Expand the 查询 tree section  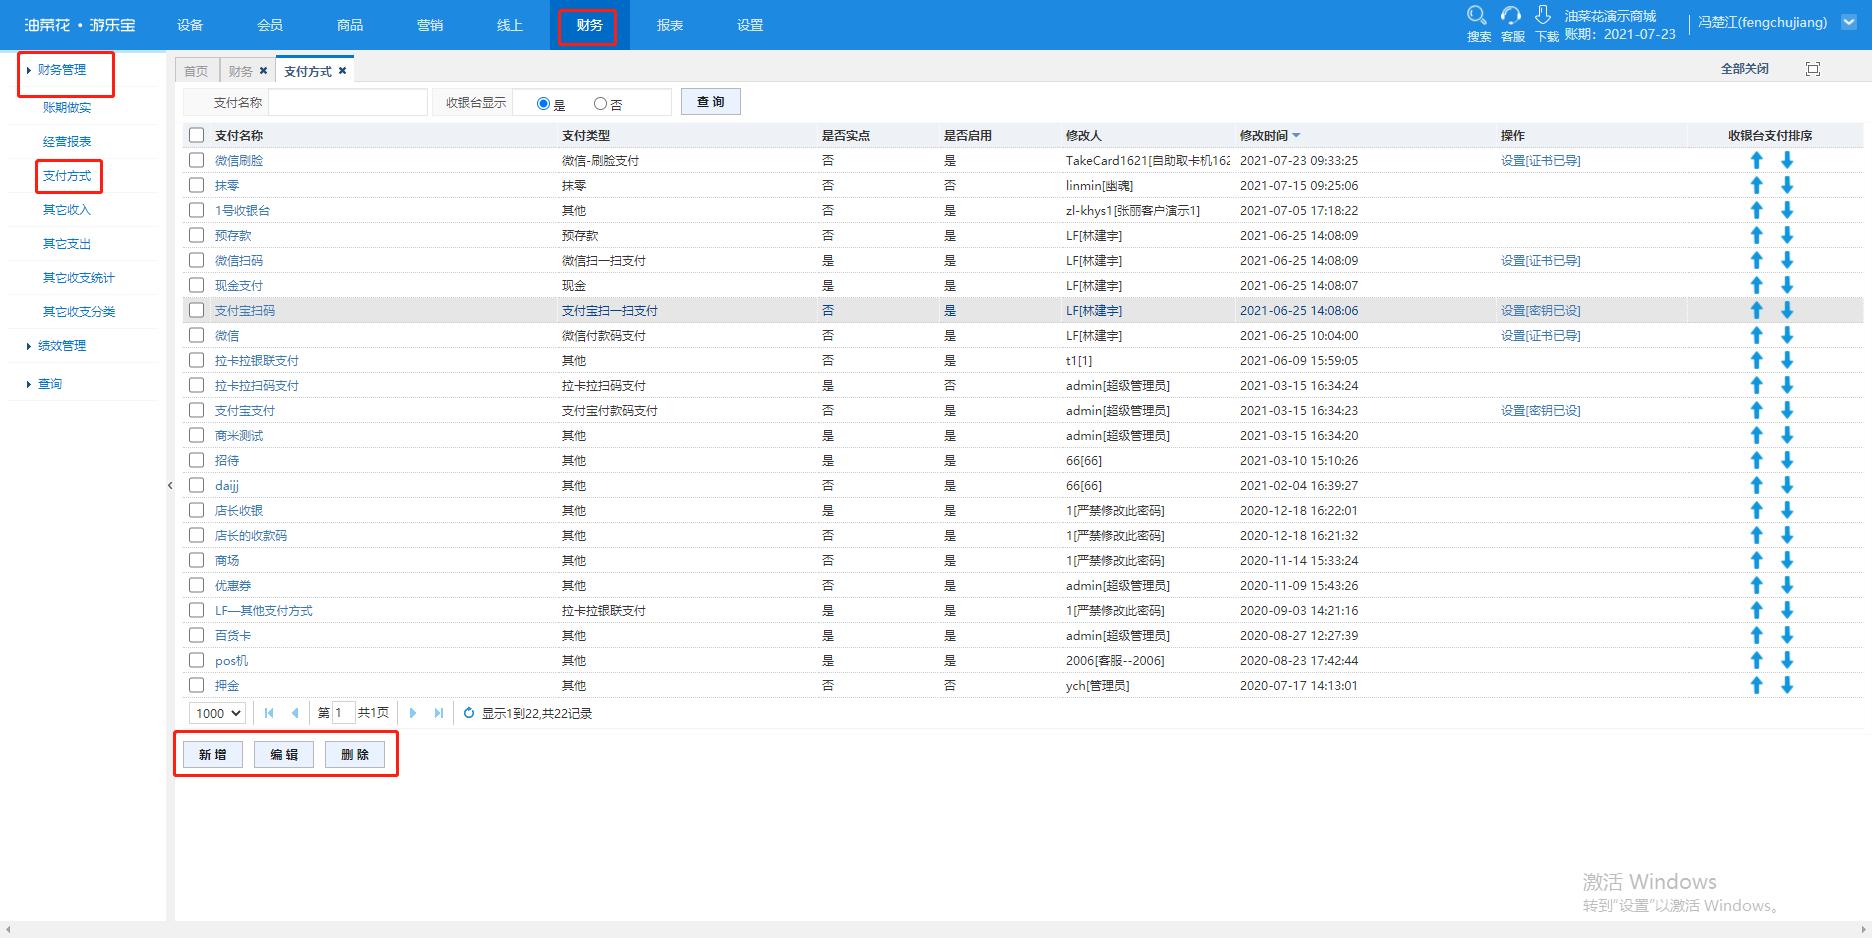pyautogui.click(x=29, y=384)
